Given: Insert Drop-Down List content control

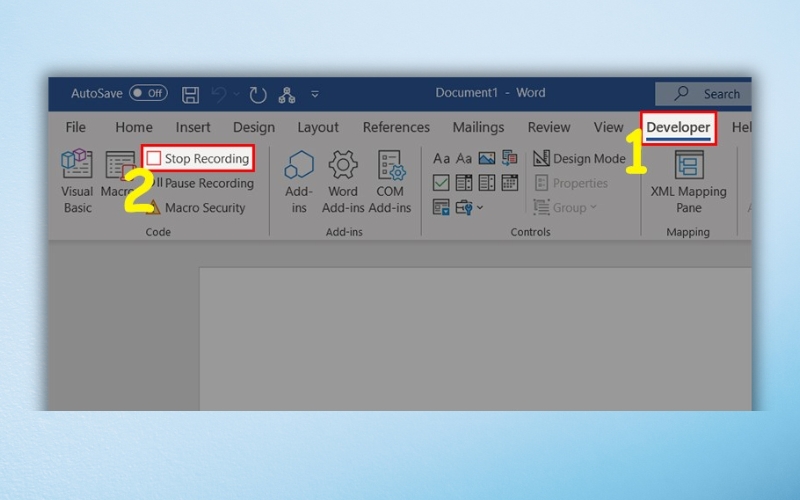Looking at the screenshot, I should (x=487, y=182).
